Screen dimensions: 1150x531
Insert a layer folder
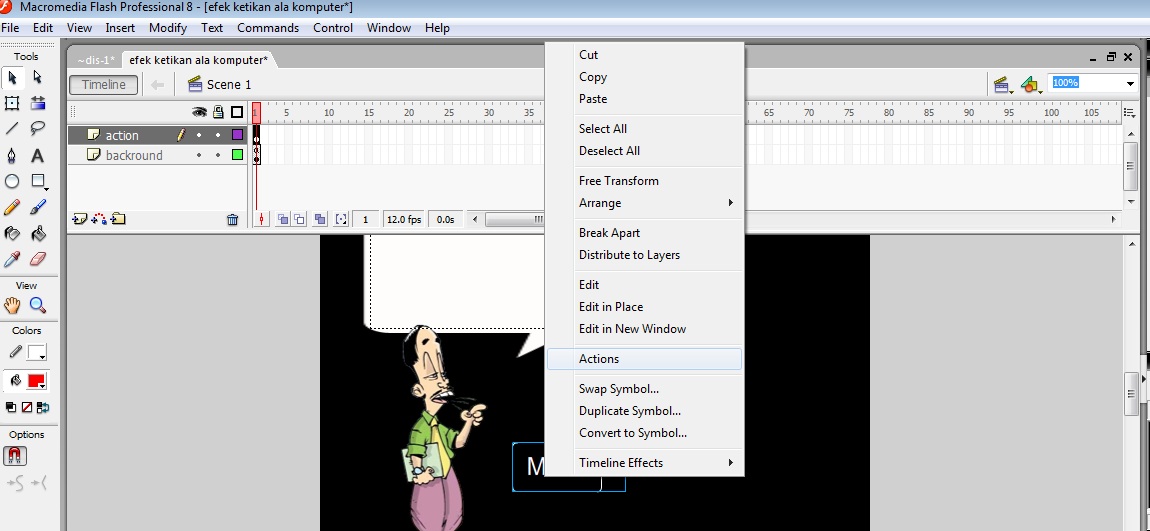[119, 219]
